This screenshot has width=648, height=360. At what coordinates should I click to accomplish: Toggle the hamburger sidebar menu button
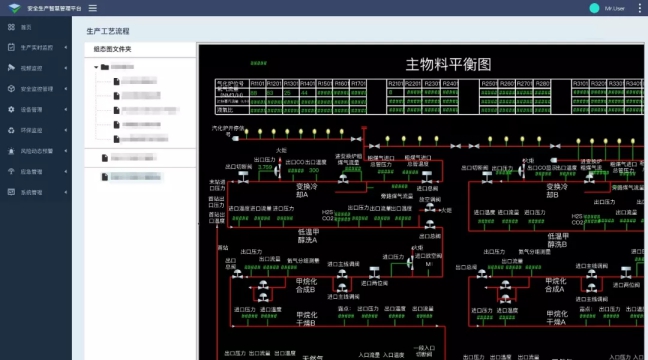[x=93, y=8]
